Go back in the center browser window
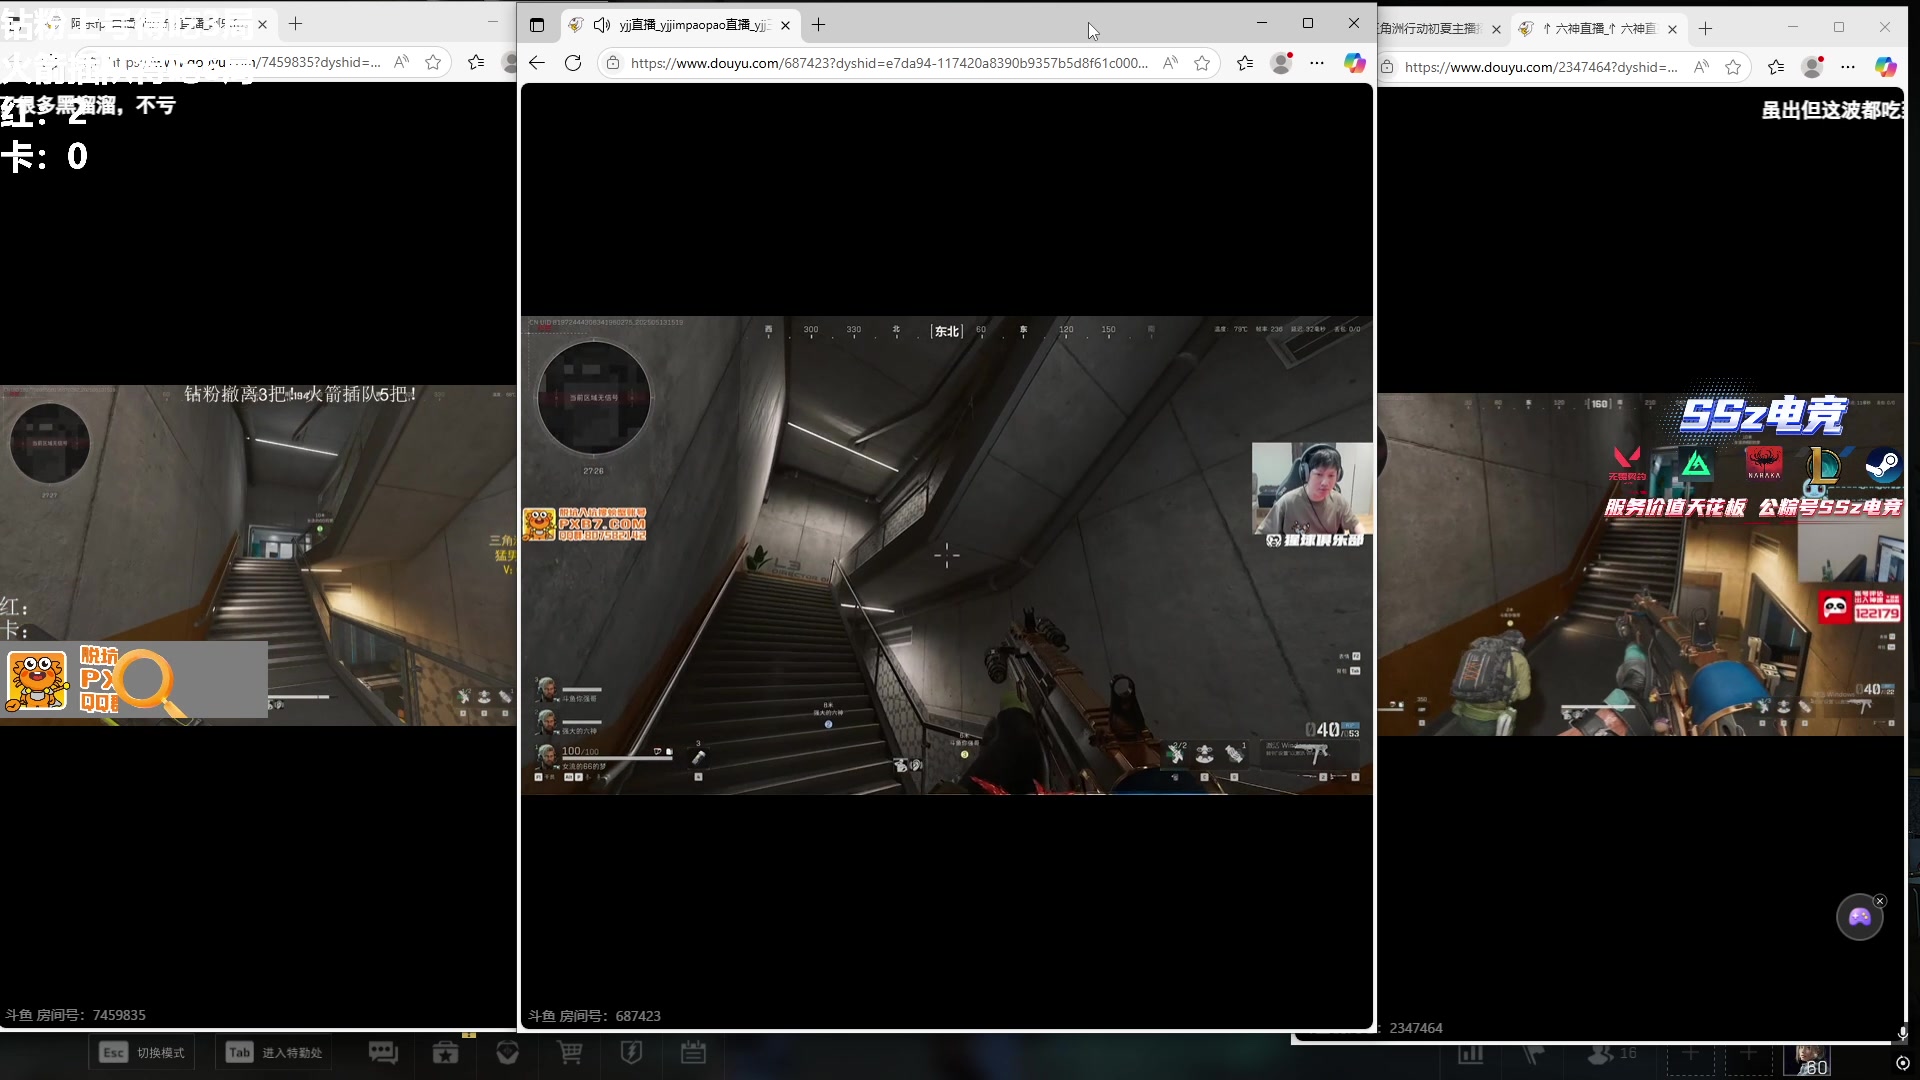 point(537,63)
